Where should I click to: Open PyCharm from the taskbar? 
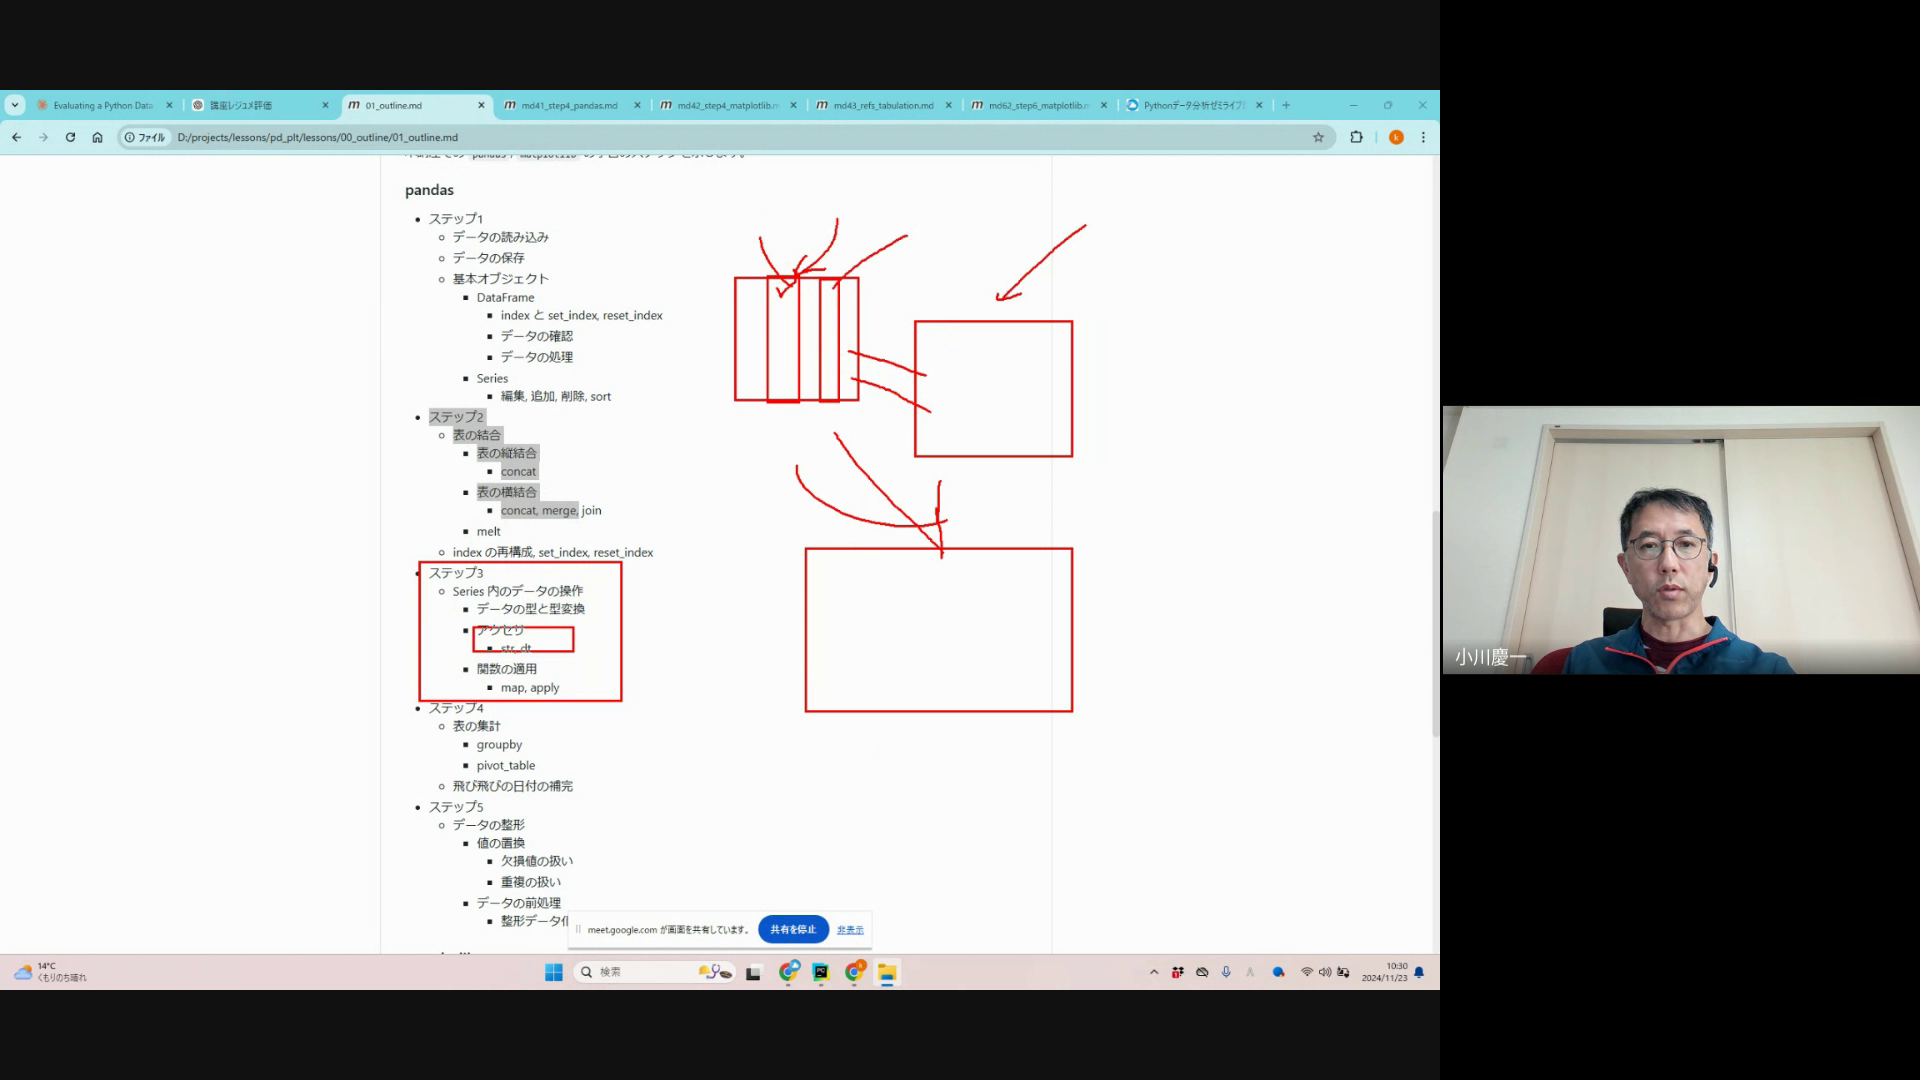pyautogui.click(x=820, y=972)
